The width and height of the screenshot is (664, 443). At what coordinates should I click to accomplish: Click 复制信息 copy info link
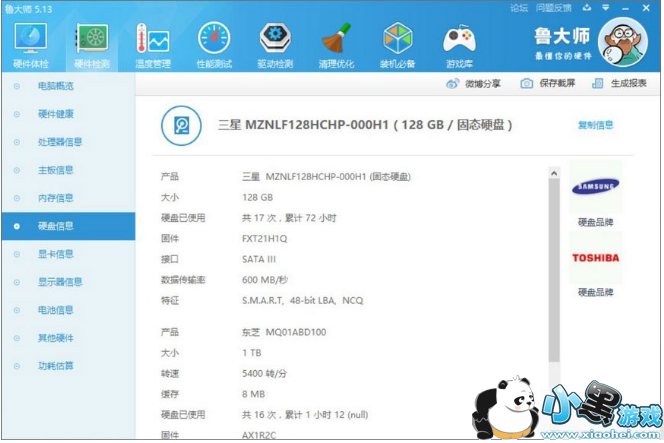click(595, 125)
